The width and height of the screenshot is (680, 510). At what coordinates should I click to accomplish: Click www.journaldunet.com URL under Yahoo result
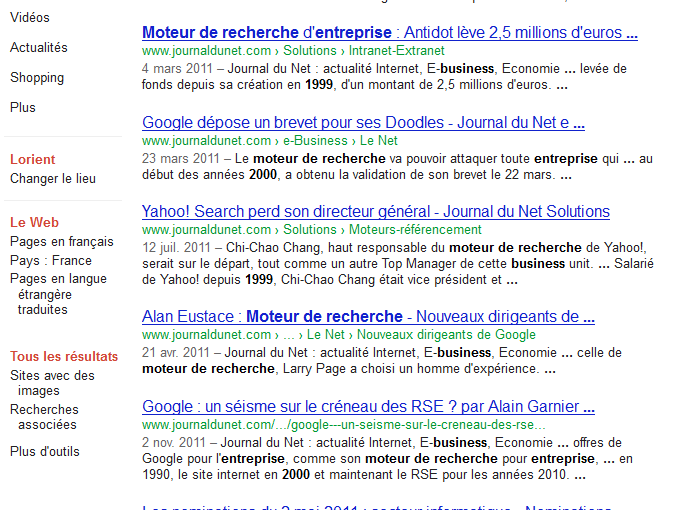click(x=206, y=229)
